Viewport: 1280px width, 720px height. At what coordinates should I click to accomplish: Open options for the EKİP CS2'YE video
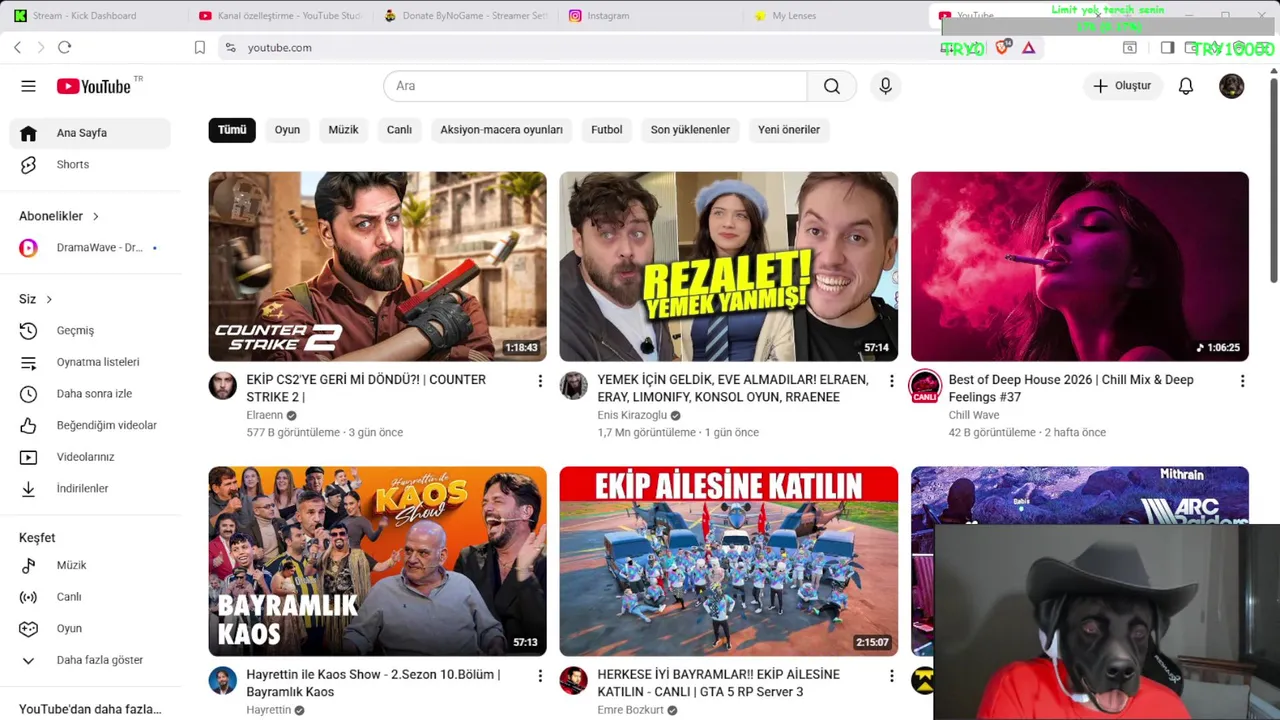(x=540, y=381)
